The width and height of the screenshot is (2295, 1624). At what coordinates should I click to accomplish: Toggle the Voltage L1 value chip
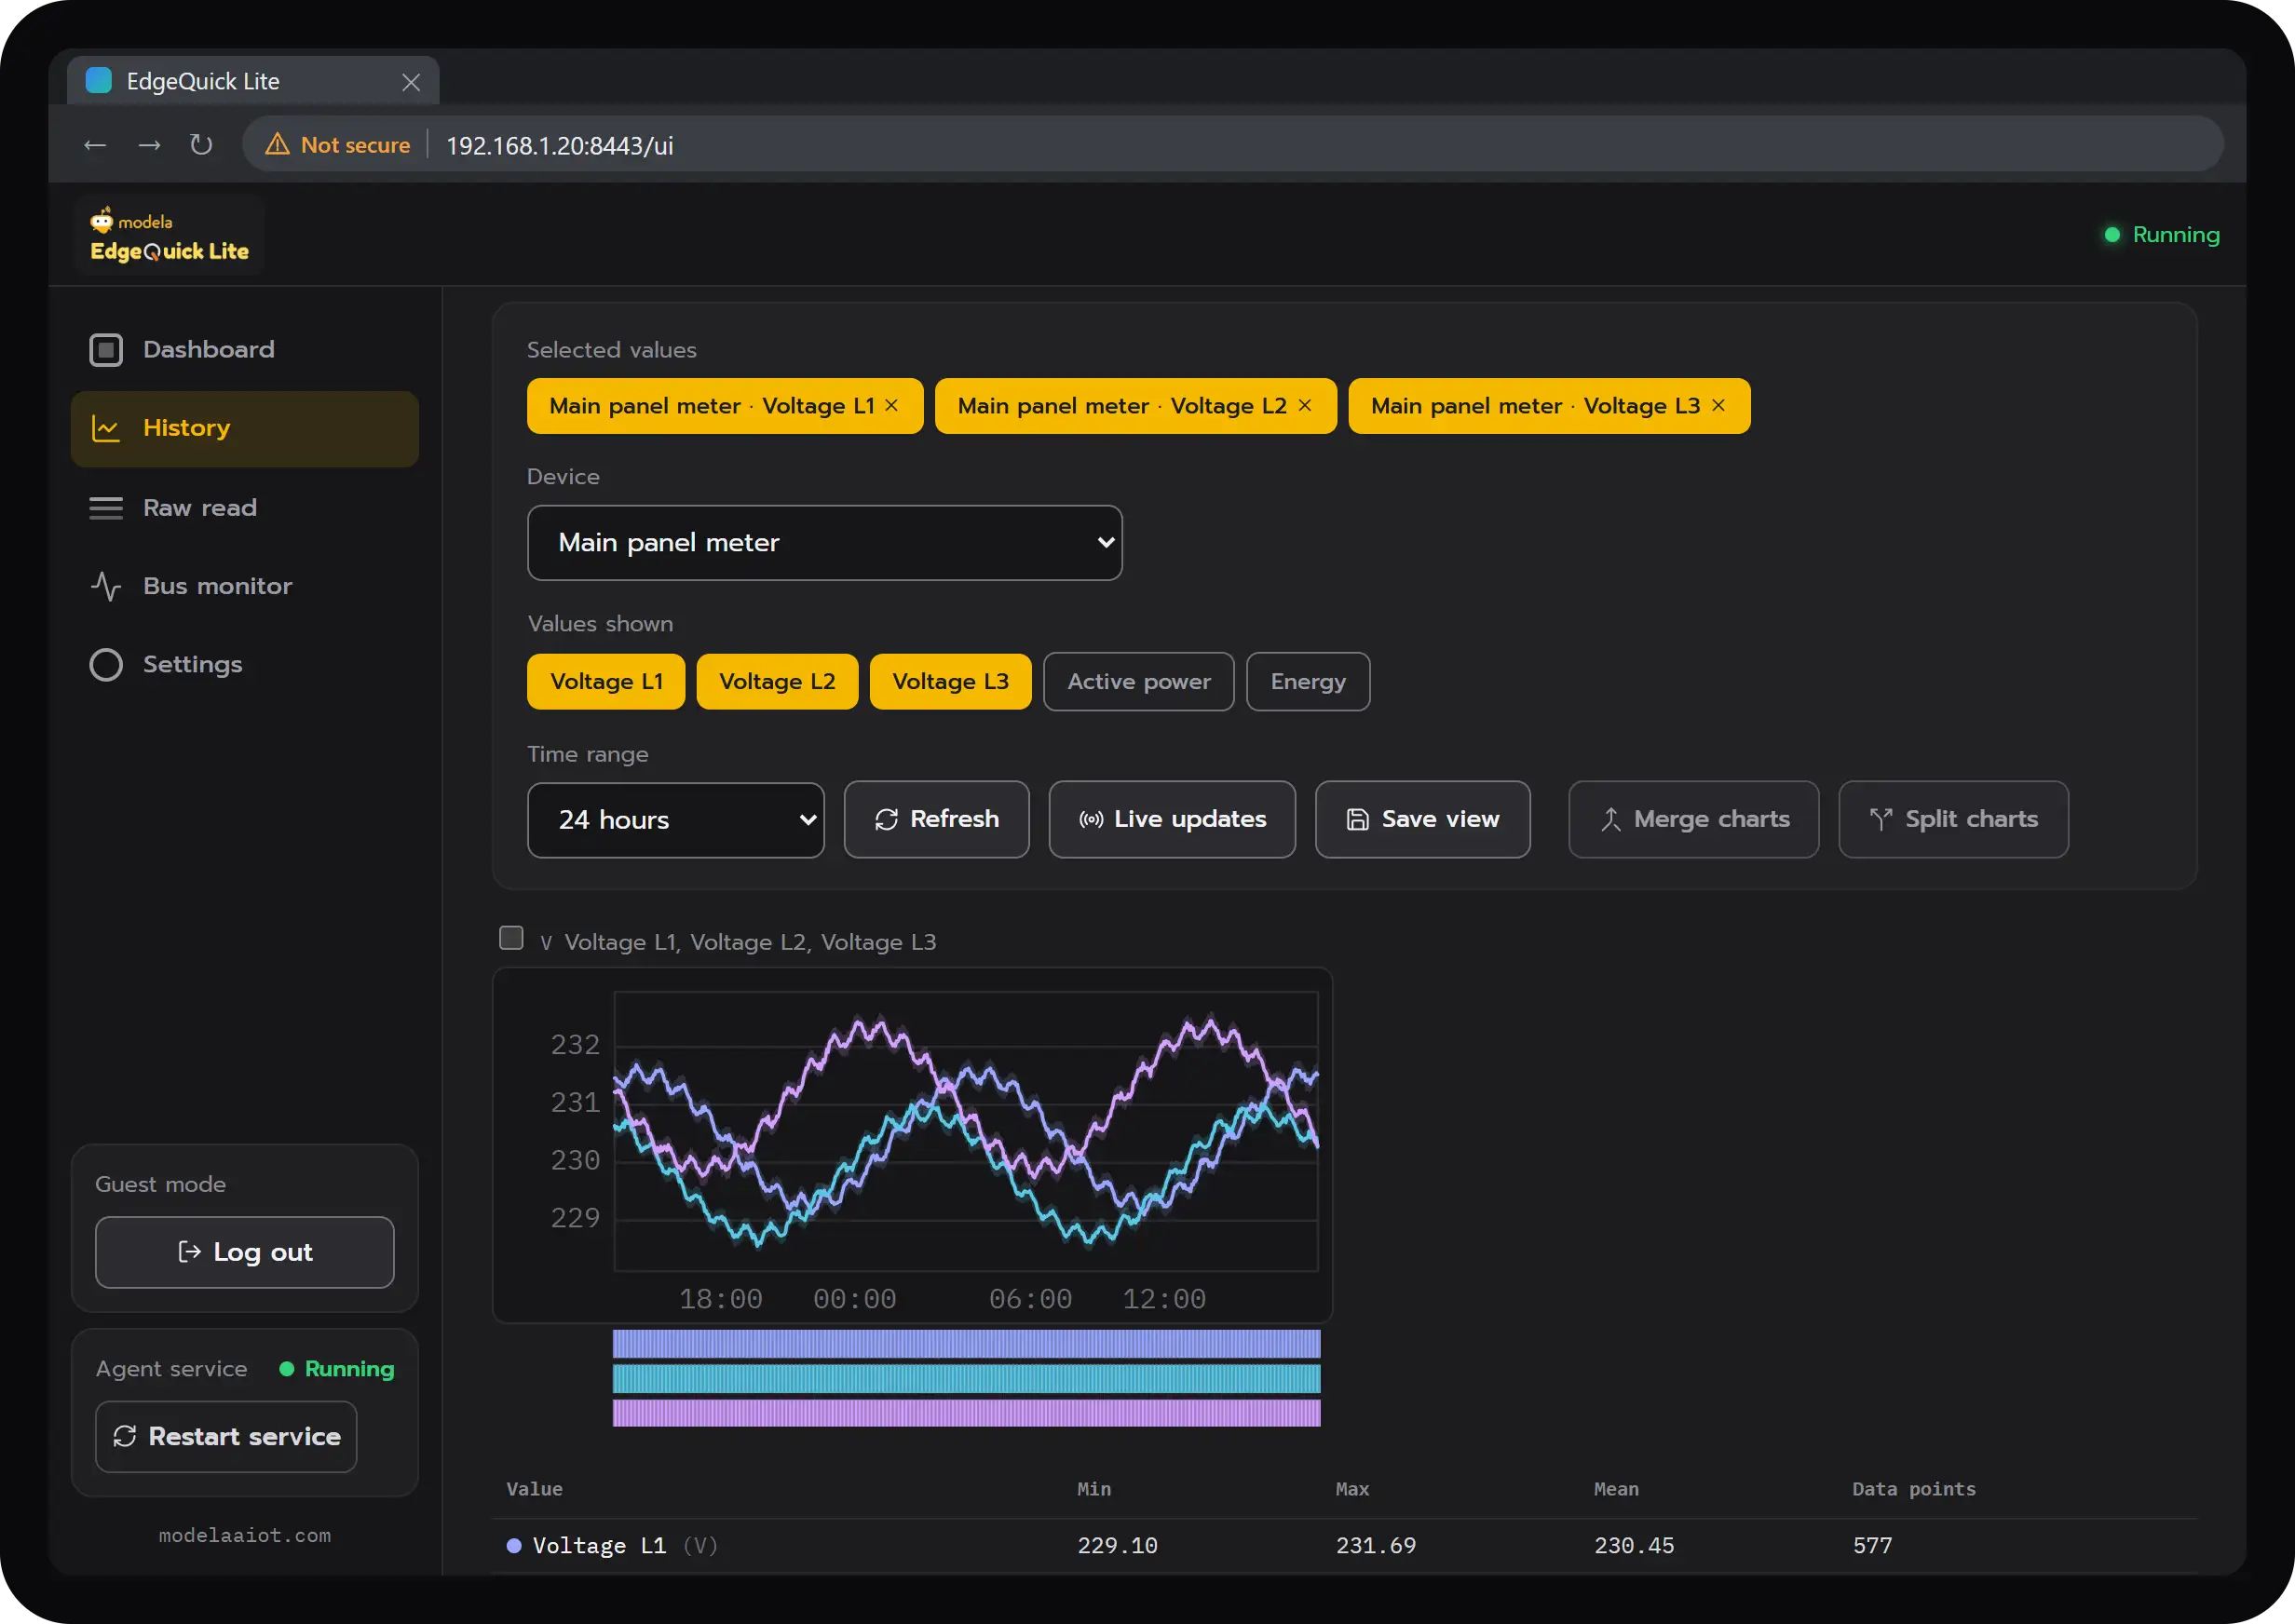(606, 682)
